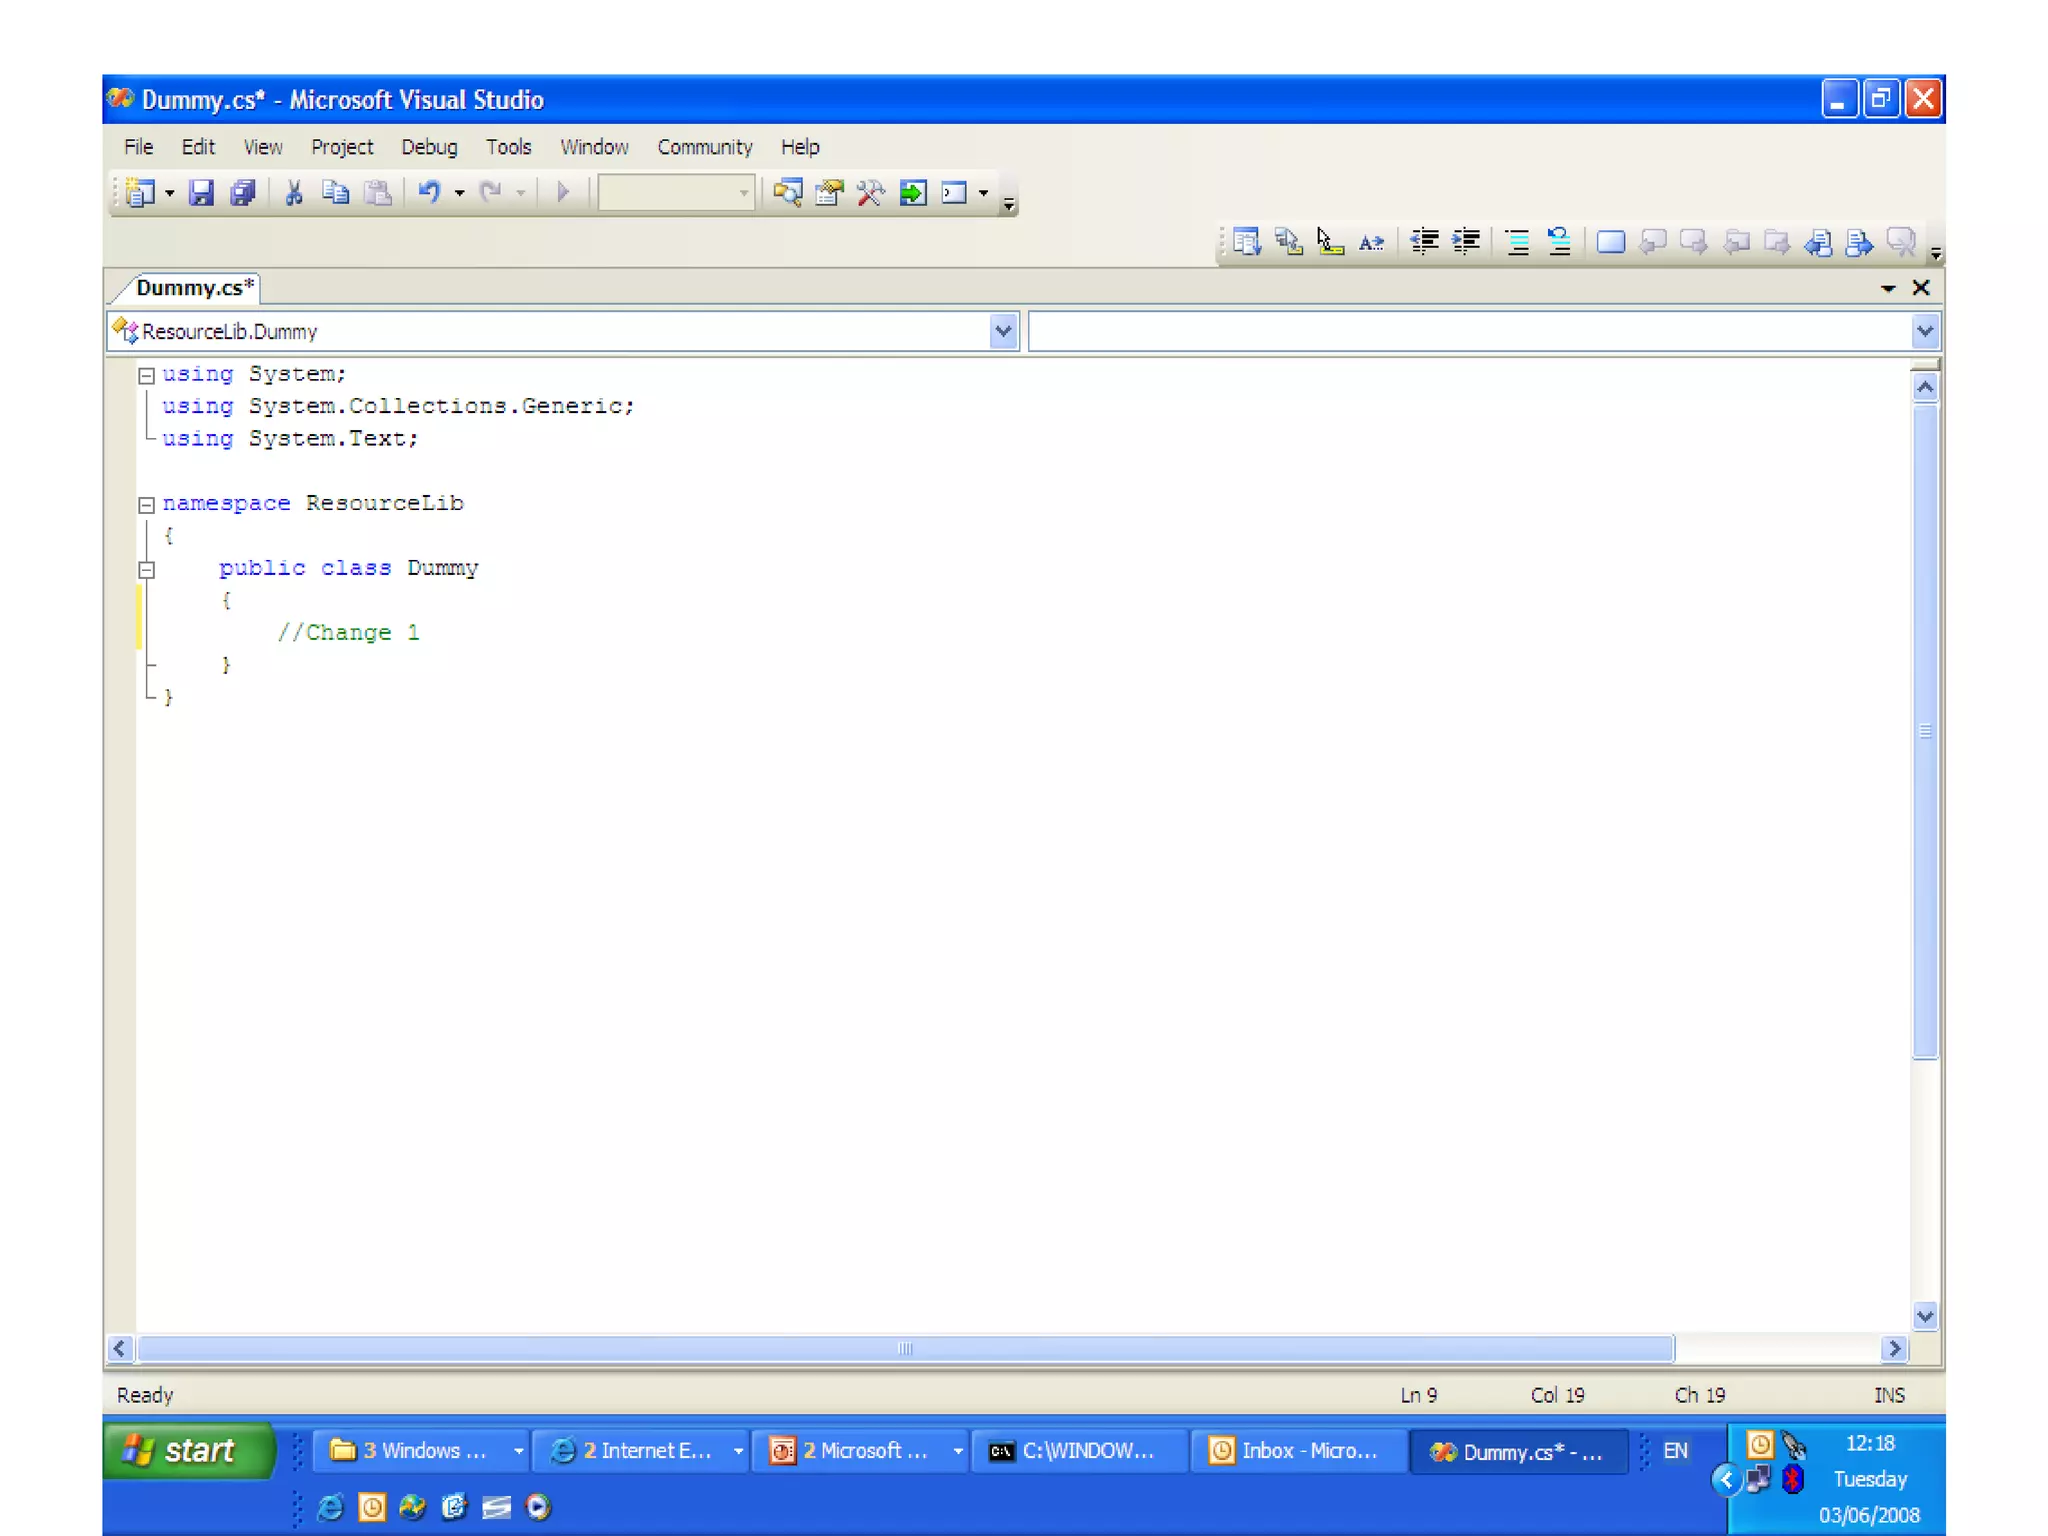2048x1536 pixels.
Task: Open the Tools menu
Action: click(508, 147)
